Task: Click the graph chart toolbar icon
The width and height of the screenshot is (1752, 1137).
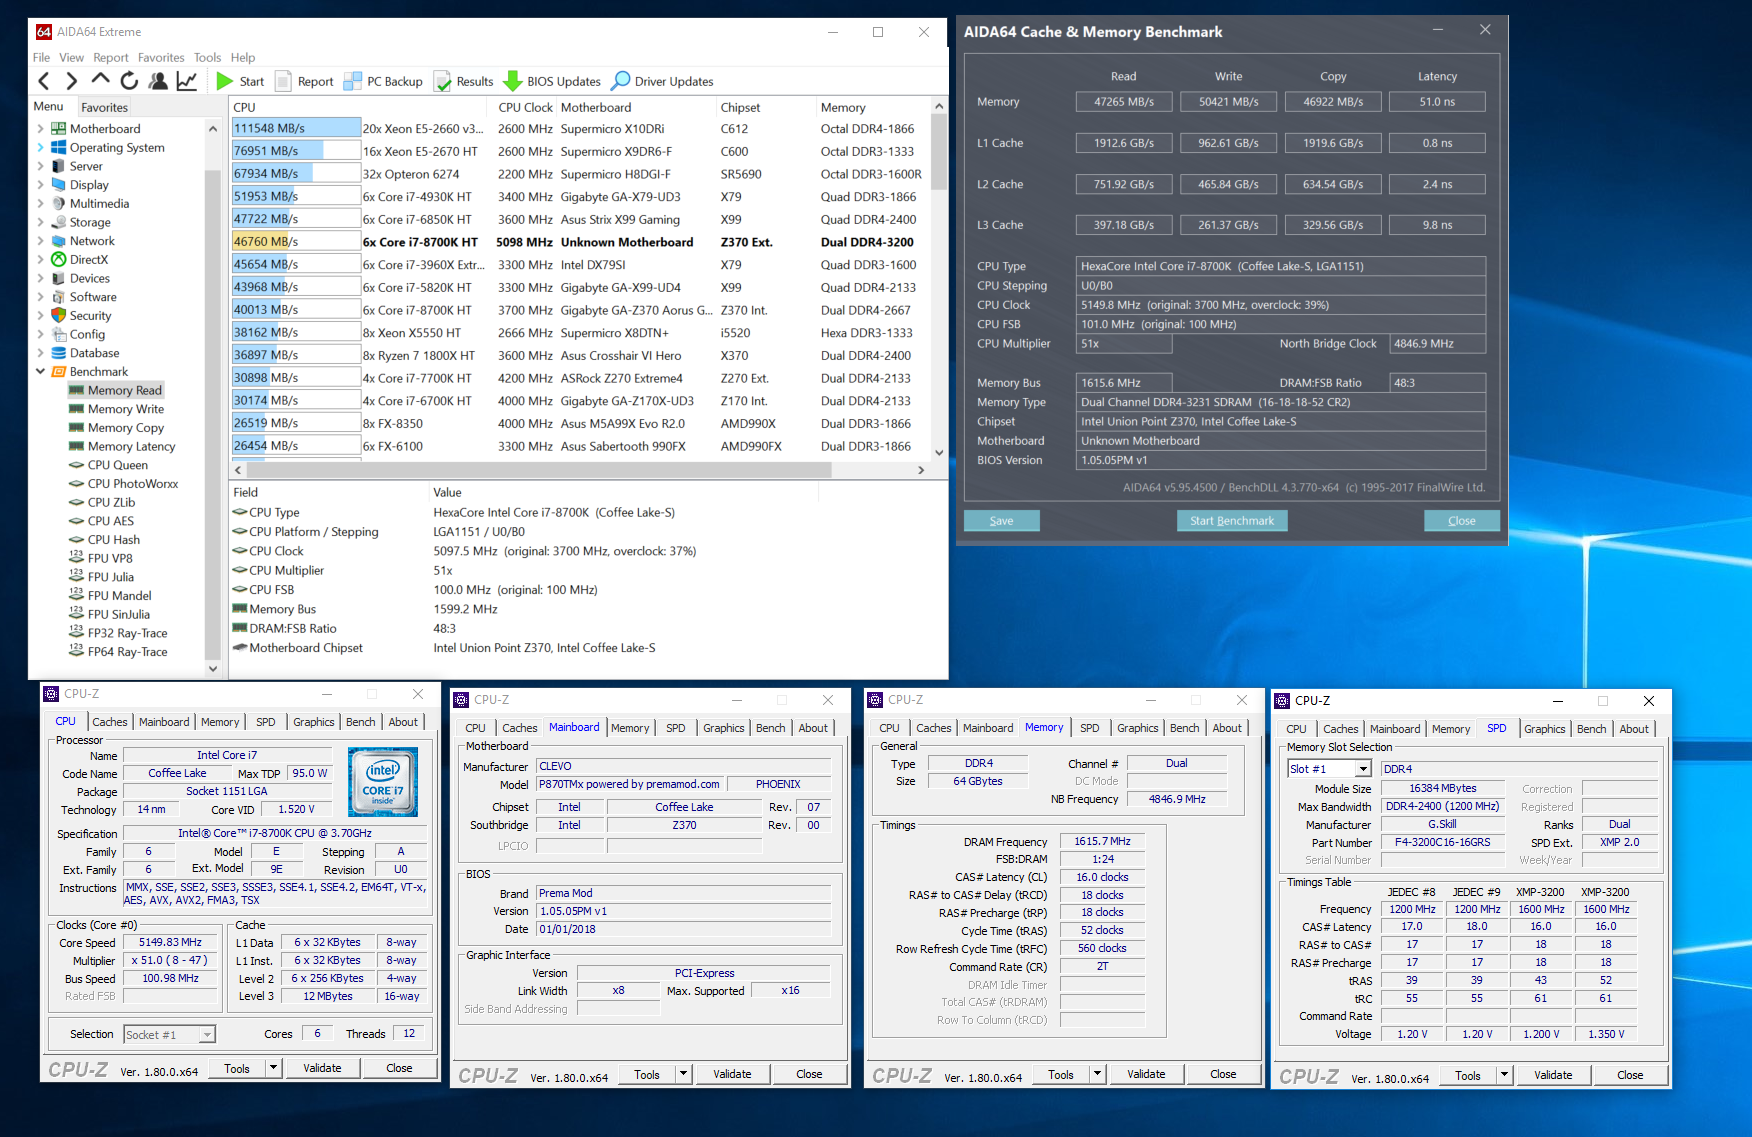Action: click(x=187, y=81)
